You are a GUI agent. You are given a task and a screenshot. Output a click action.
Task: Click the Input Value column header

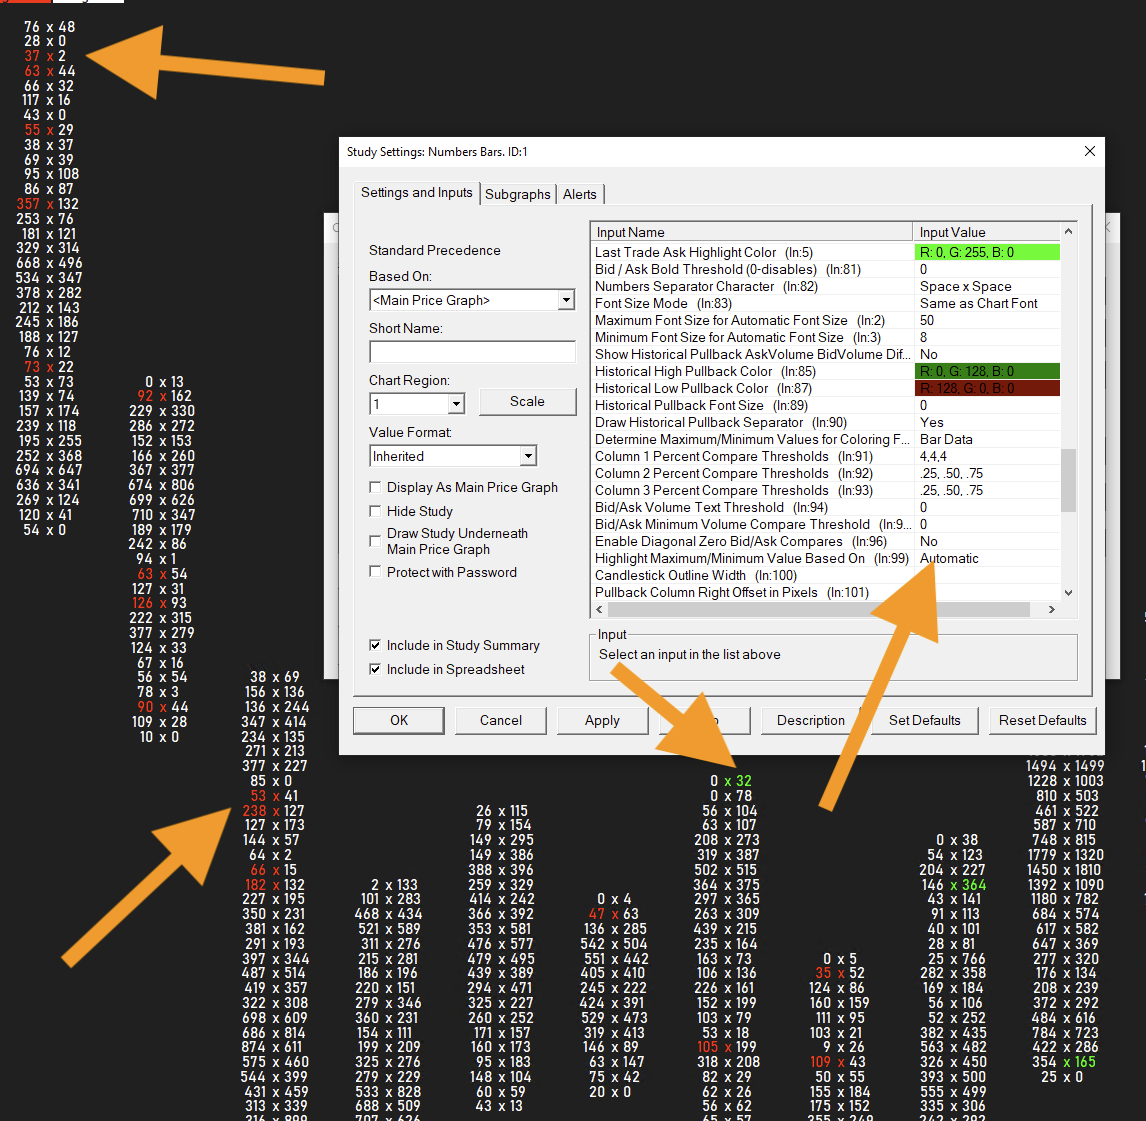[987, 232]
